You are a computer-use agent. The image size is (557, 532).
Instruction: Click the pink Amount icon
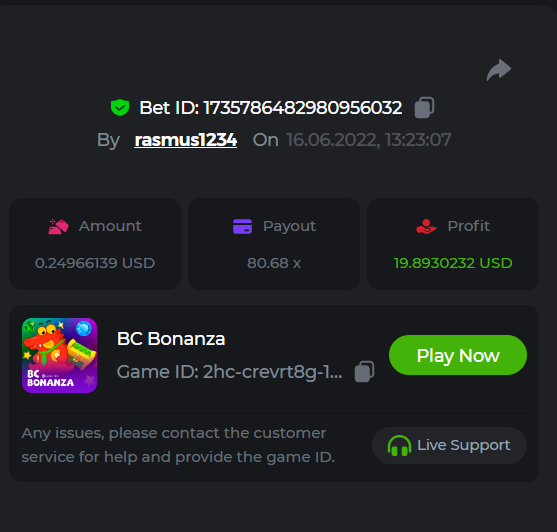pos(58,226)
